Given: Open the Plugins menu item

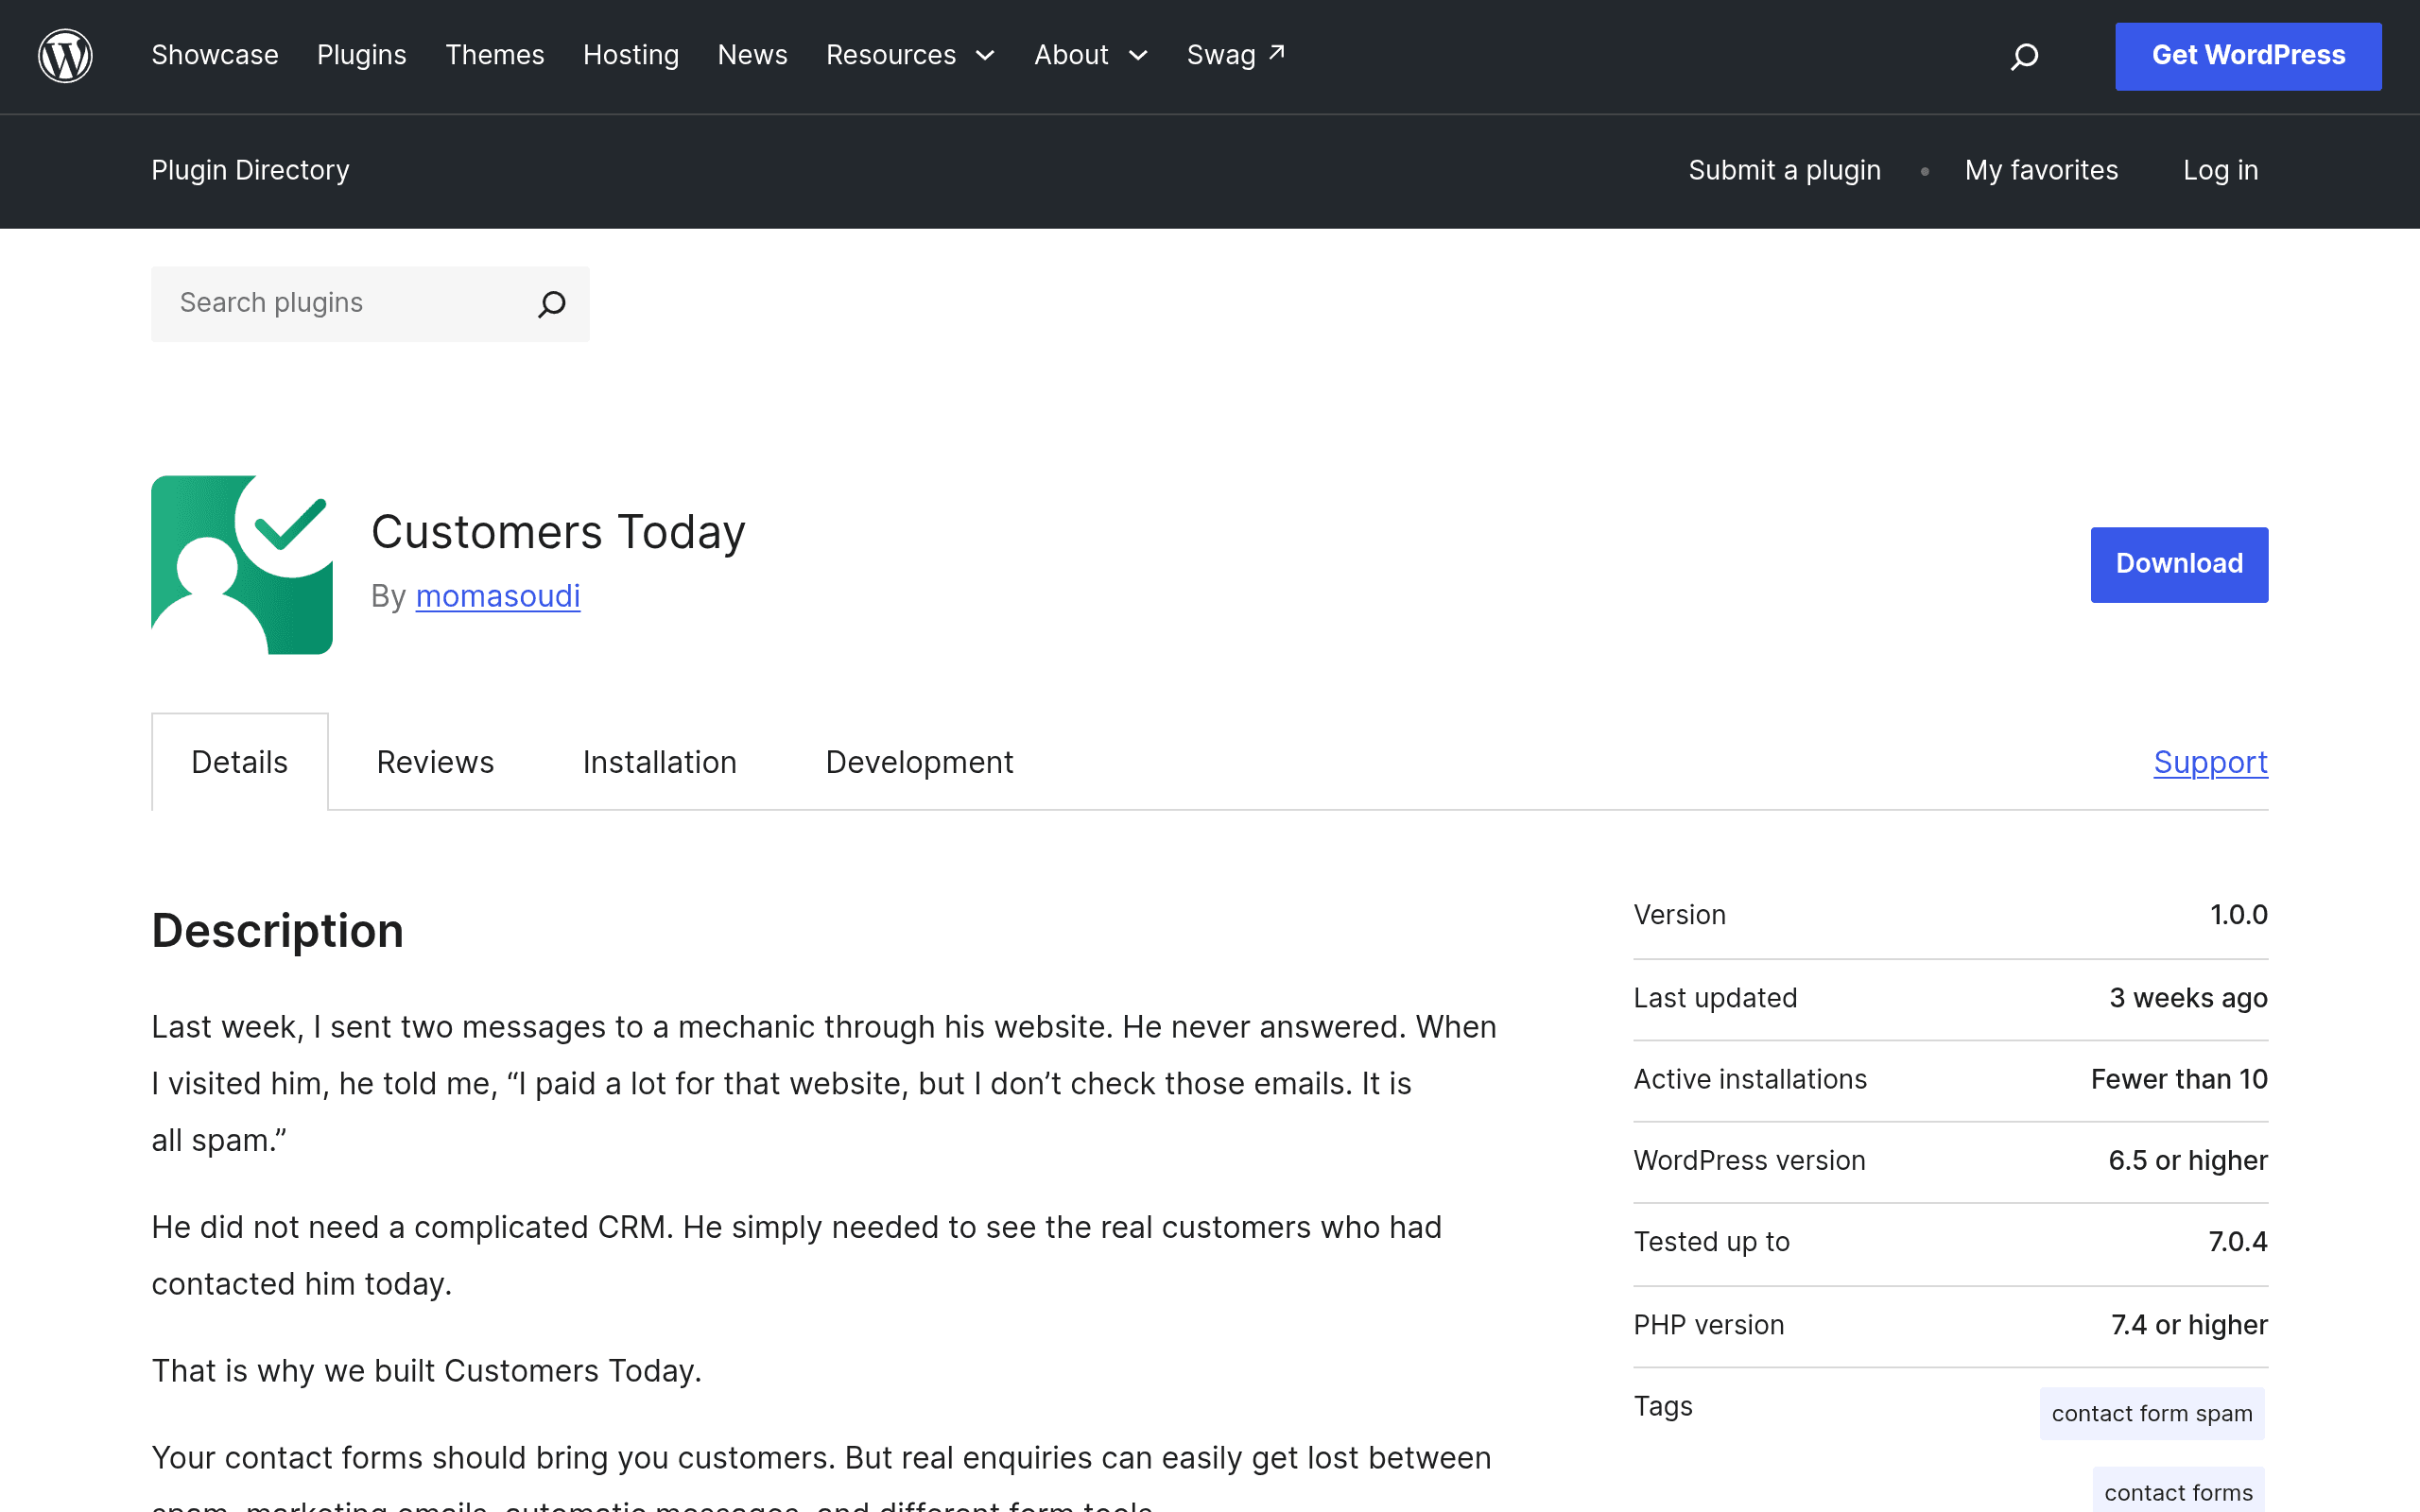Looking at the screenshot, I should (362, 55).
